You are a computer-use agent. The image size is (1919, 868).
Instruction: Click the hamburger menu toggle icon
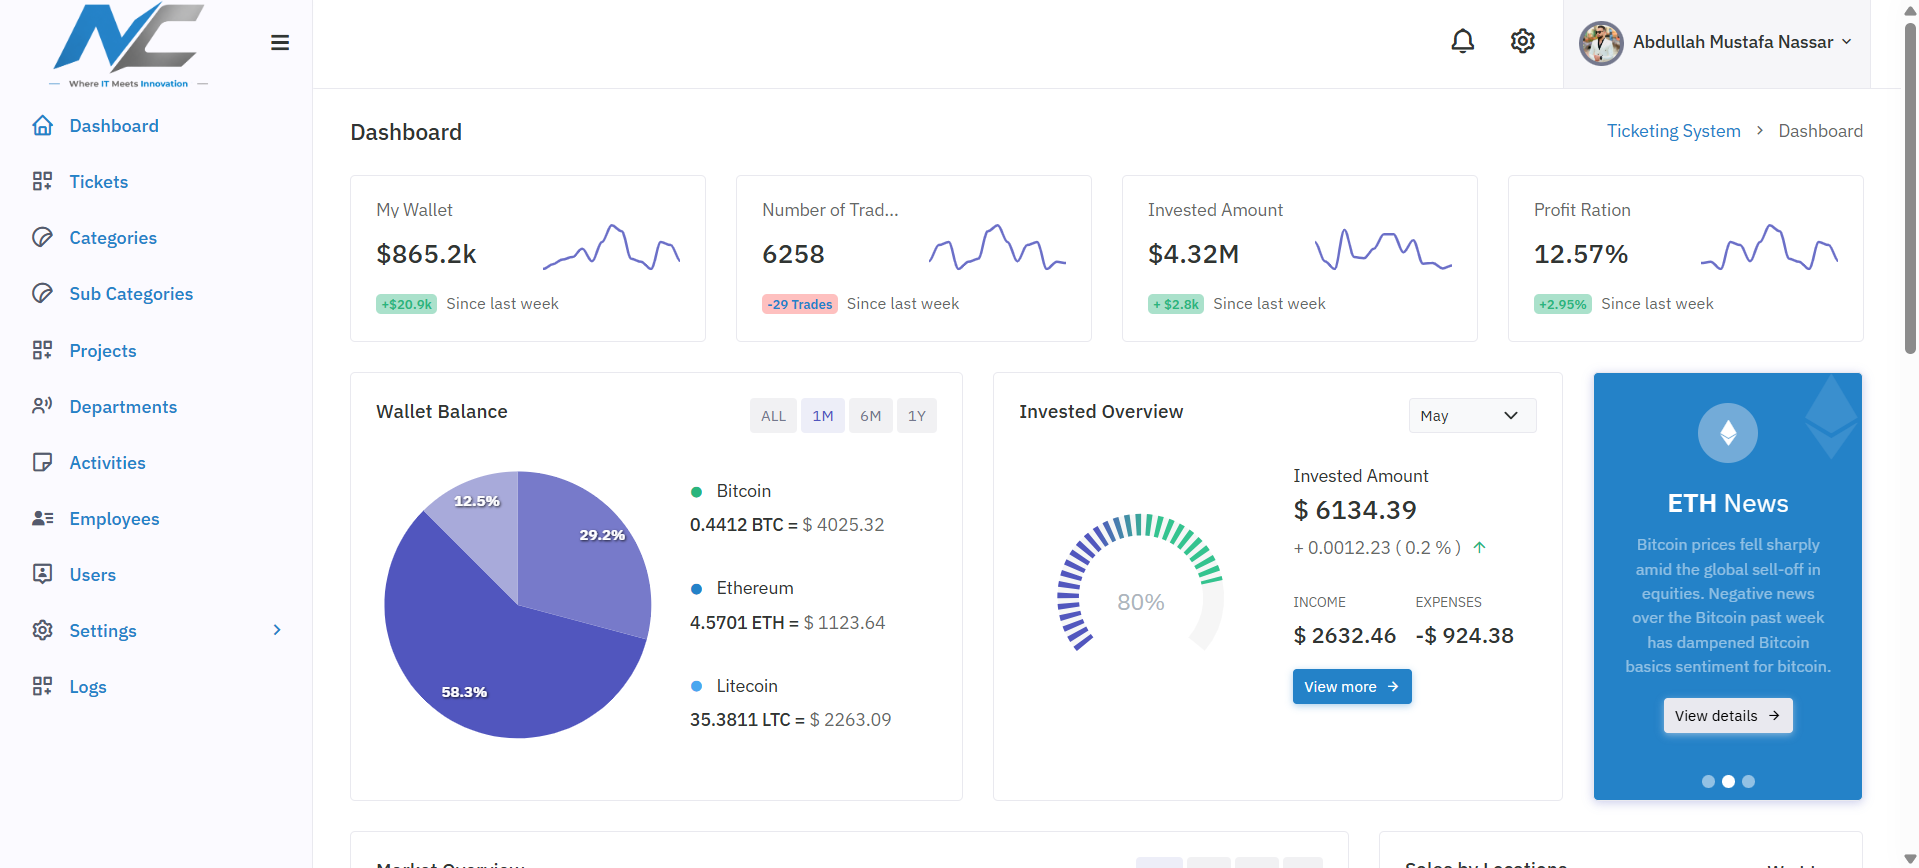[x=280, y=42]
